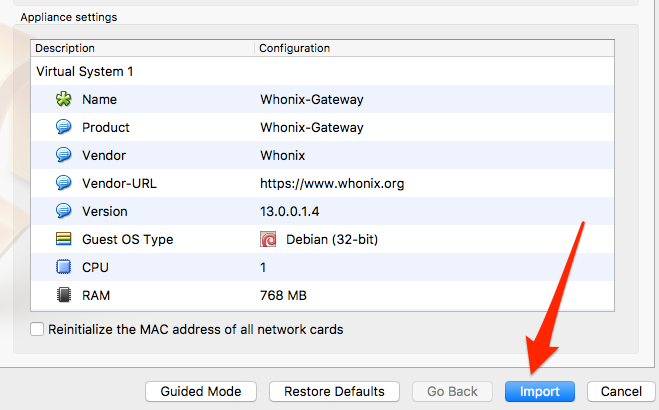Select the CPU chip icon
Screen dimensions: 659x410
(x=63, y=267)
